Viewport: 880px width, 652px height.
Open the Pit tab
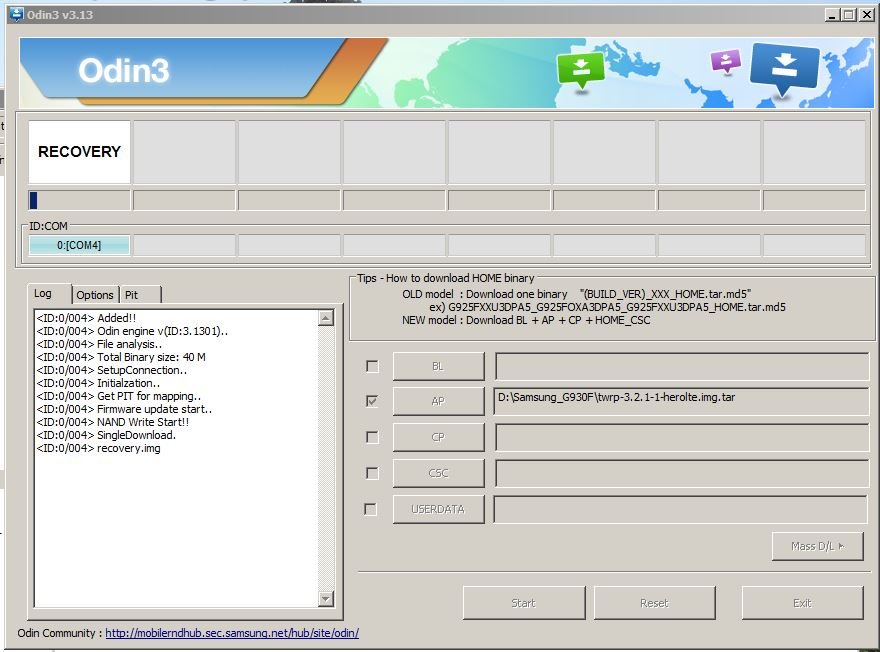coord(140,295)
